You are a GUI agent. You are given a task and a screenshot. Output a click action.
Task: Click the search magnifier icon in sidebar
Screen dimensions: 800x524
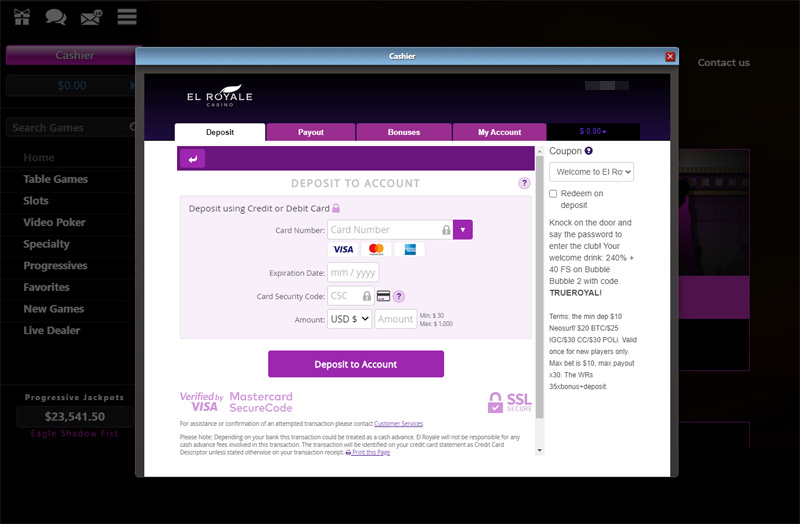pos(133,127)
